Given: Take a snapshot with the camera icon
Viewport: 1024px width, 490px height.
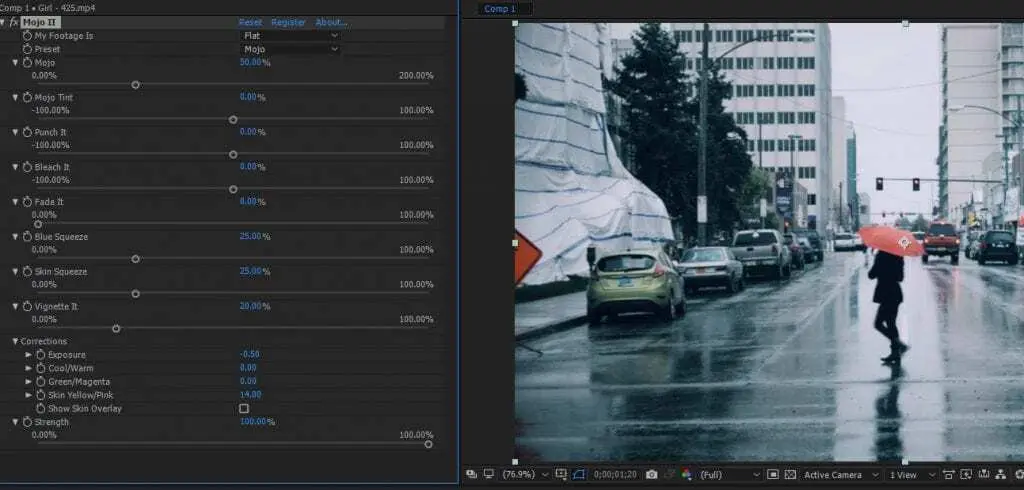Looking at the screenshot, I should coord(651,474).
